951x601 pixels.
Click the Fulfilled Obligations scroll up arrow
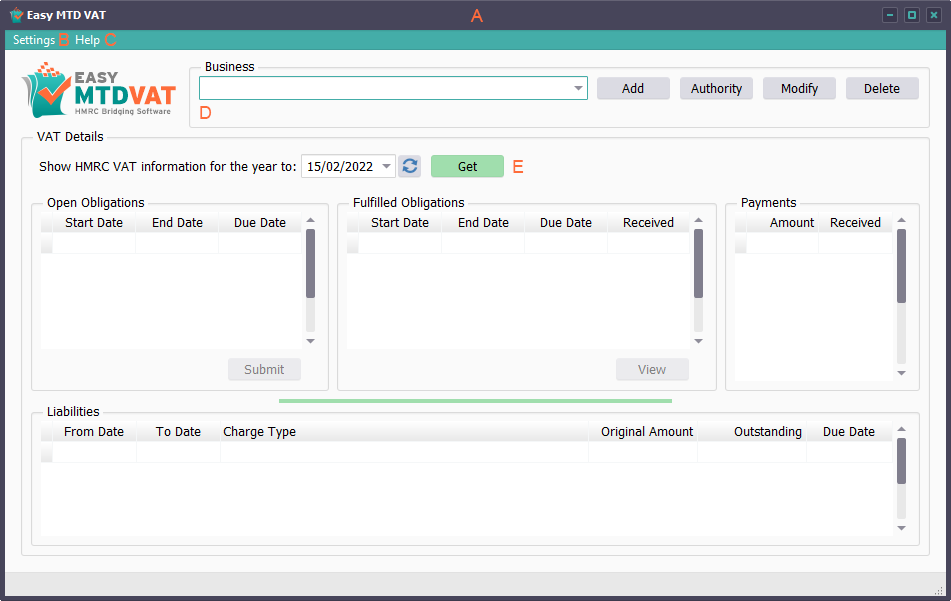point(698,220)
